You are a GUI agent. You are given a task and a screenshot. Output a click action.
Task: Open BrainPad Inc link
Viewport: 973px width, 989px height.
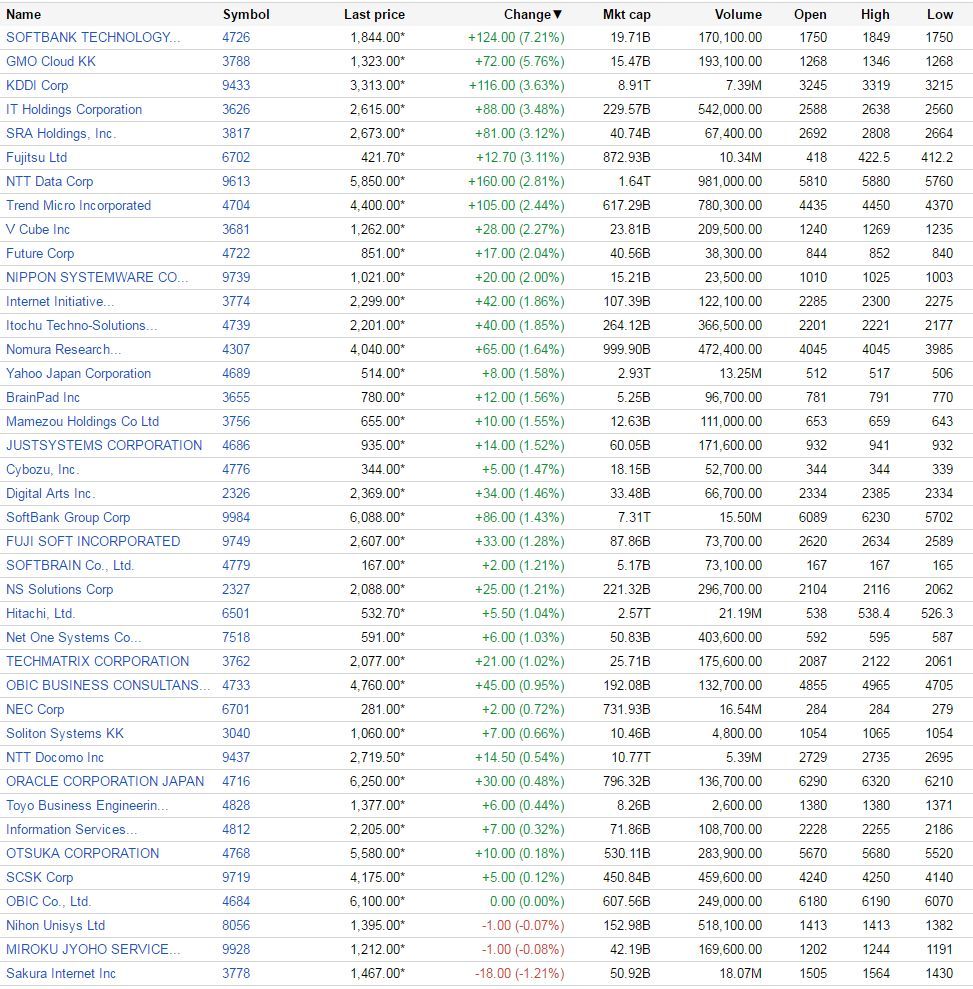43,397
